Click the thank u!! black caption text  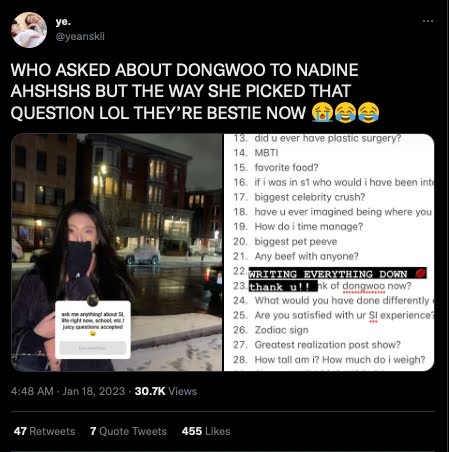click(279, 287)
